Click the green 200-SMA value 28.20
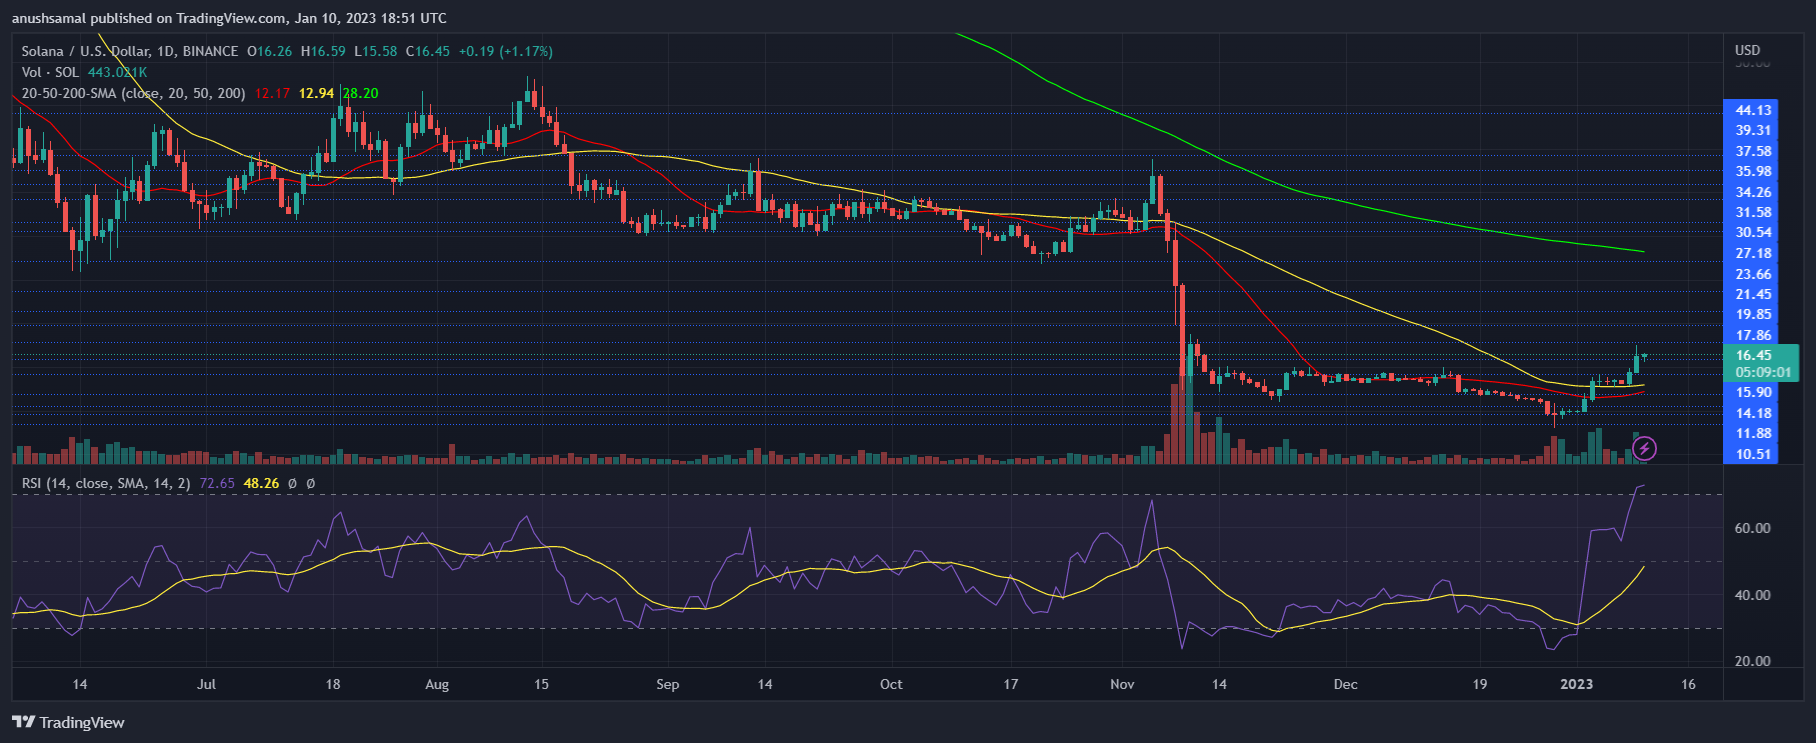The image size is (1816, 743). click(360, 93)
